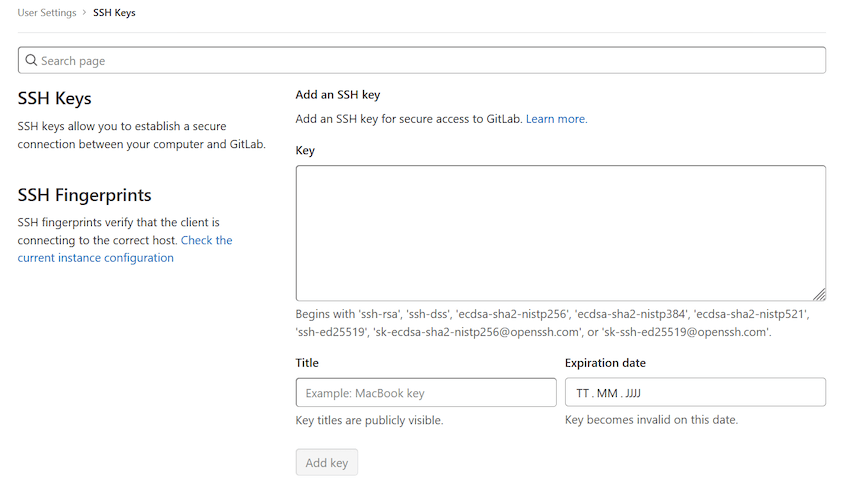Go to User Settings via the breadcrumb
Image resolution: width=844 pixels, height=484 pixels.
point(48,13)
